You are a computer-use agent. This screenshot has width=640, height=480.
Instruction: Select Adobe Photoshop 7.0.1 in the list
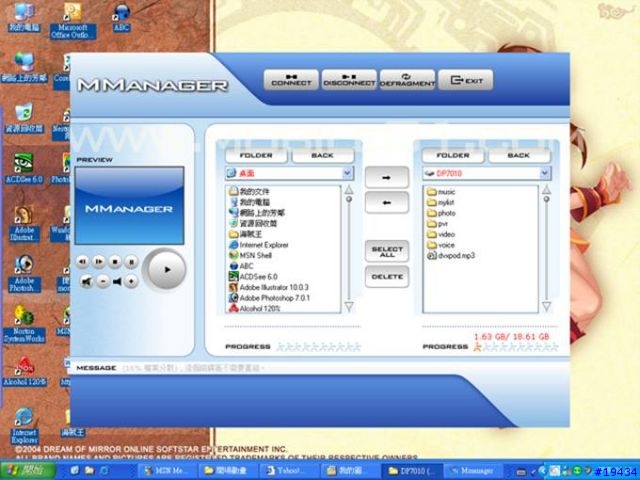tap(269, 298)
